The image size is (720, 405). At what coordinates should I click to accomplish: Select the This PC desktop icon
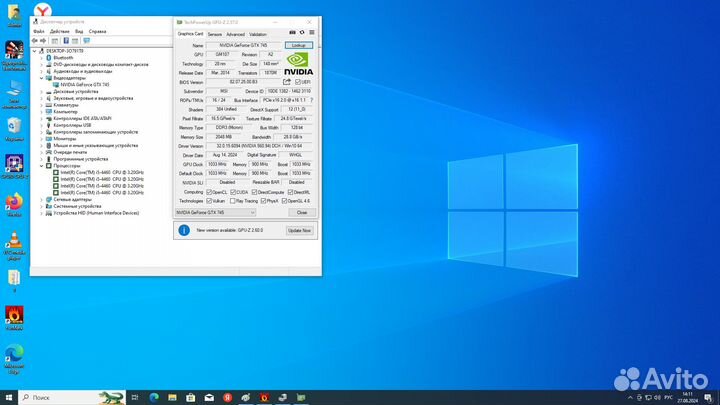14,95
